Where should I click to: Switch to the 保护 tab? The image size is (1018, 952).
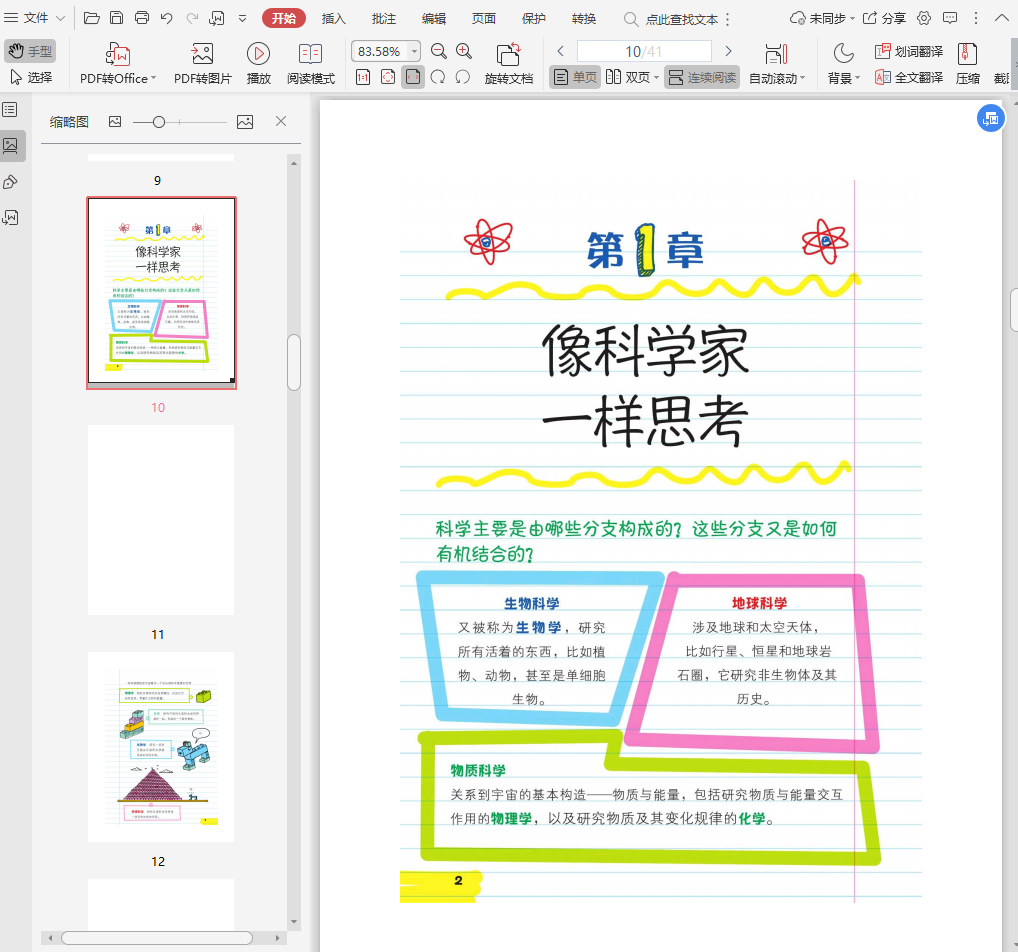[x=534, y=19]
